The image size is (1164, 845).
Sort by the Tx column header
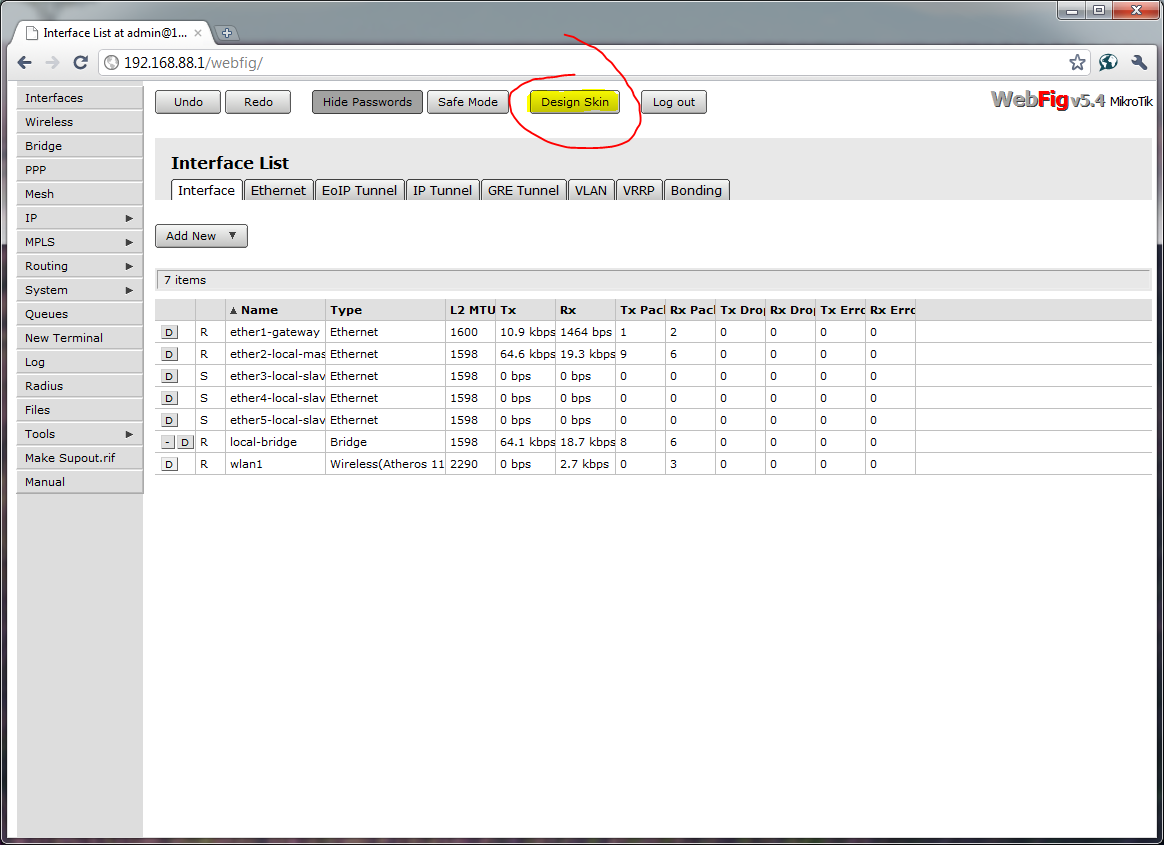coord(526,310)
